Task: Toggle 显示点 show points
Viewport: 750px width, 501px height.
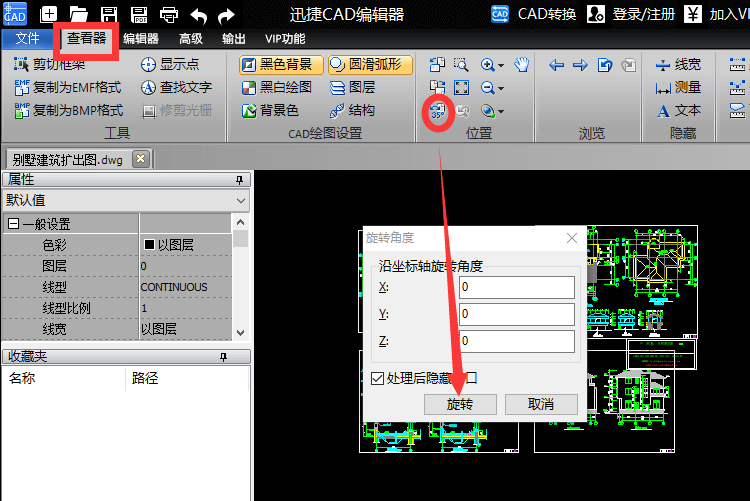Action: (170, 64)
